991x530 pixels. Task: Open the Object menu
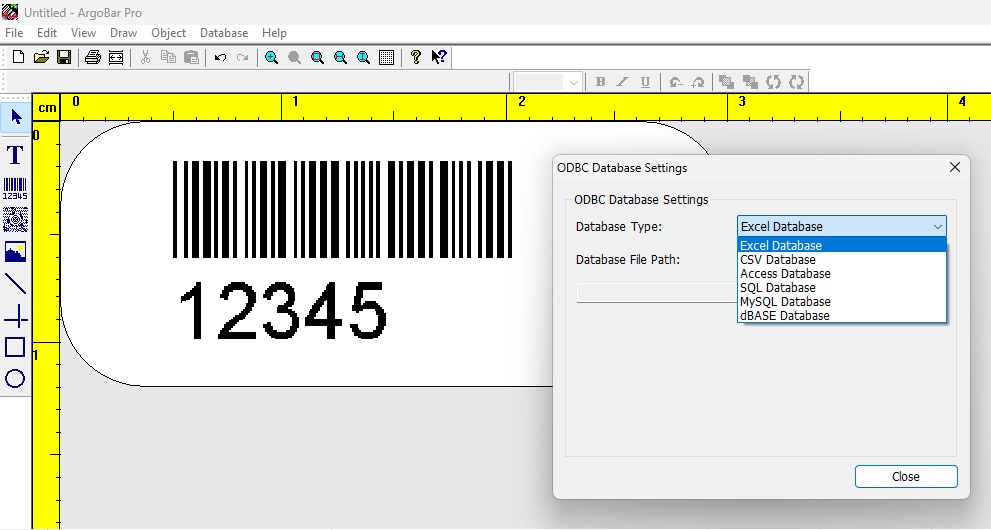point(168,33)
